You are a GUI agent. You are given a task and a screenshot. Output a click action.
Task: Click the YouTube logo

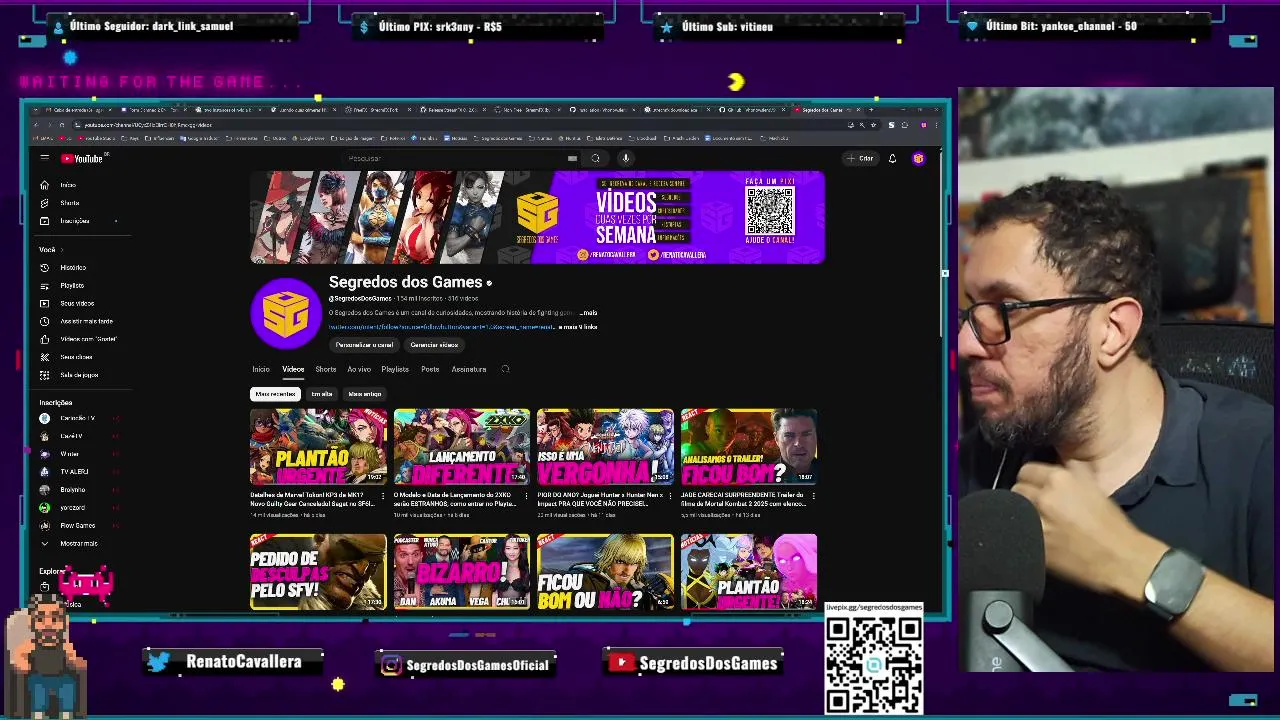82,158
